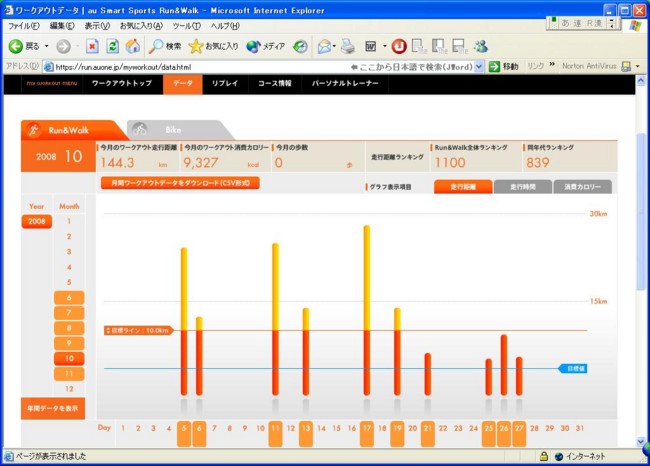The height and width of the screenshot is (466, 650).
Task: Click the Norton AntiVirus toolbar icon
Action: click(626, 66)
